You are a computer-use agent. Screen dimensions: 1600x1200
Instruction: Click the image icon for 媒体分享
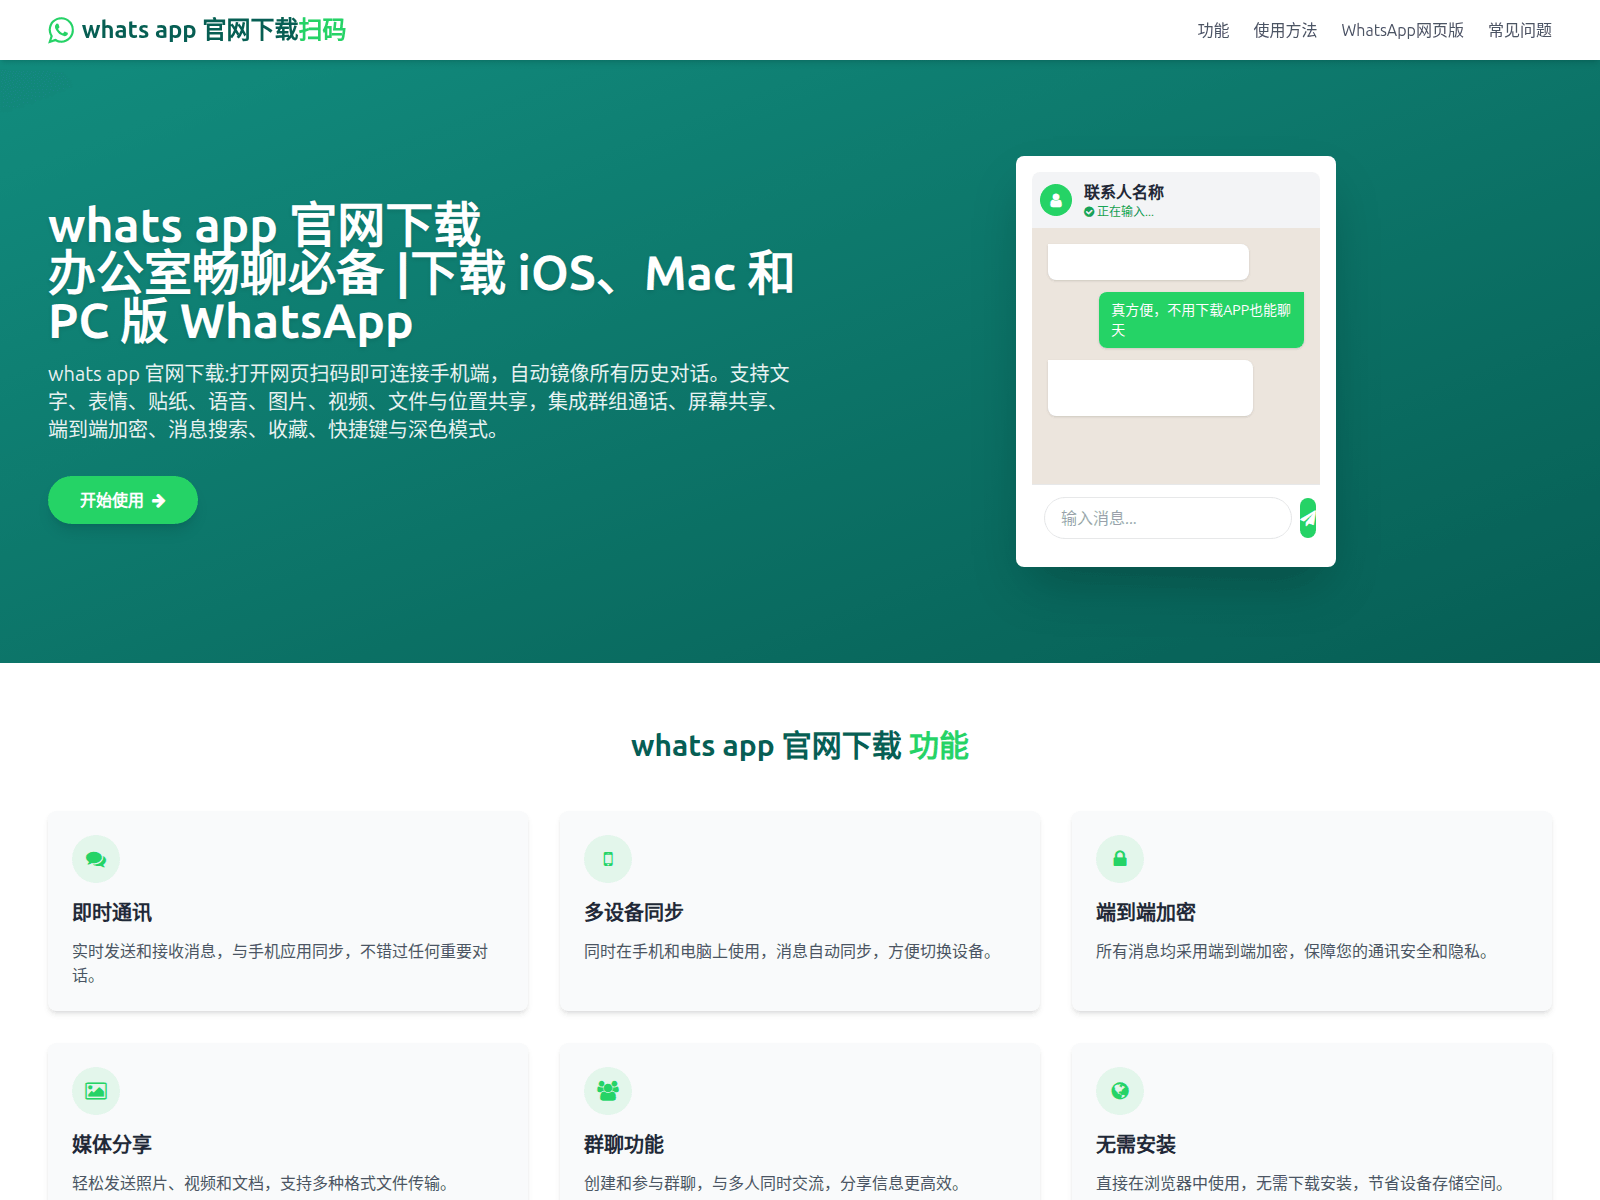click(x=96, y=1091)
